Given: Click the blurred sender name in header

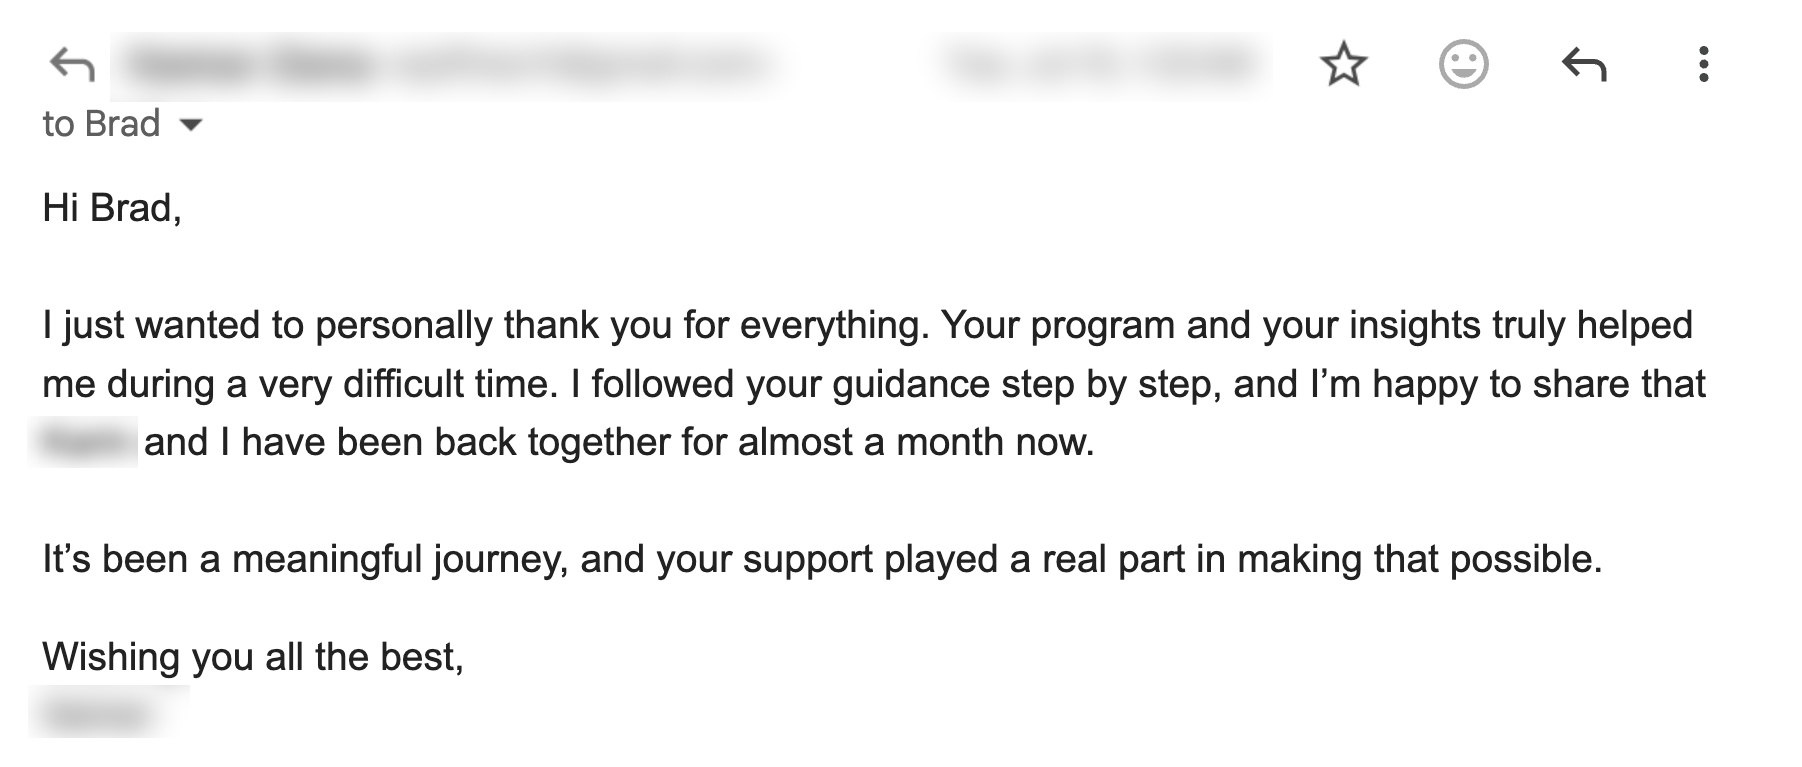Looking at the screenshot, I should [250, 66].
